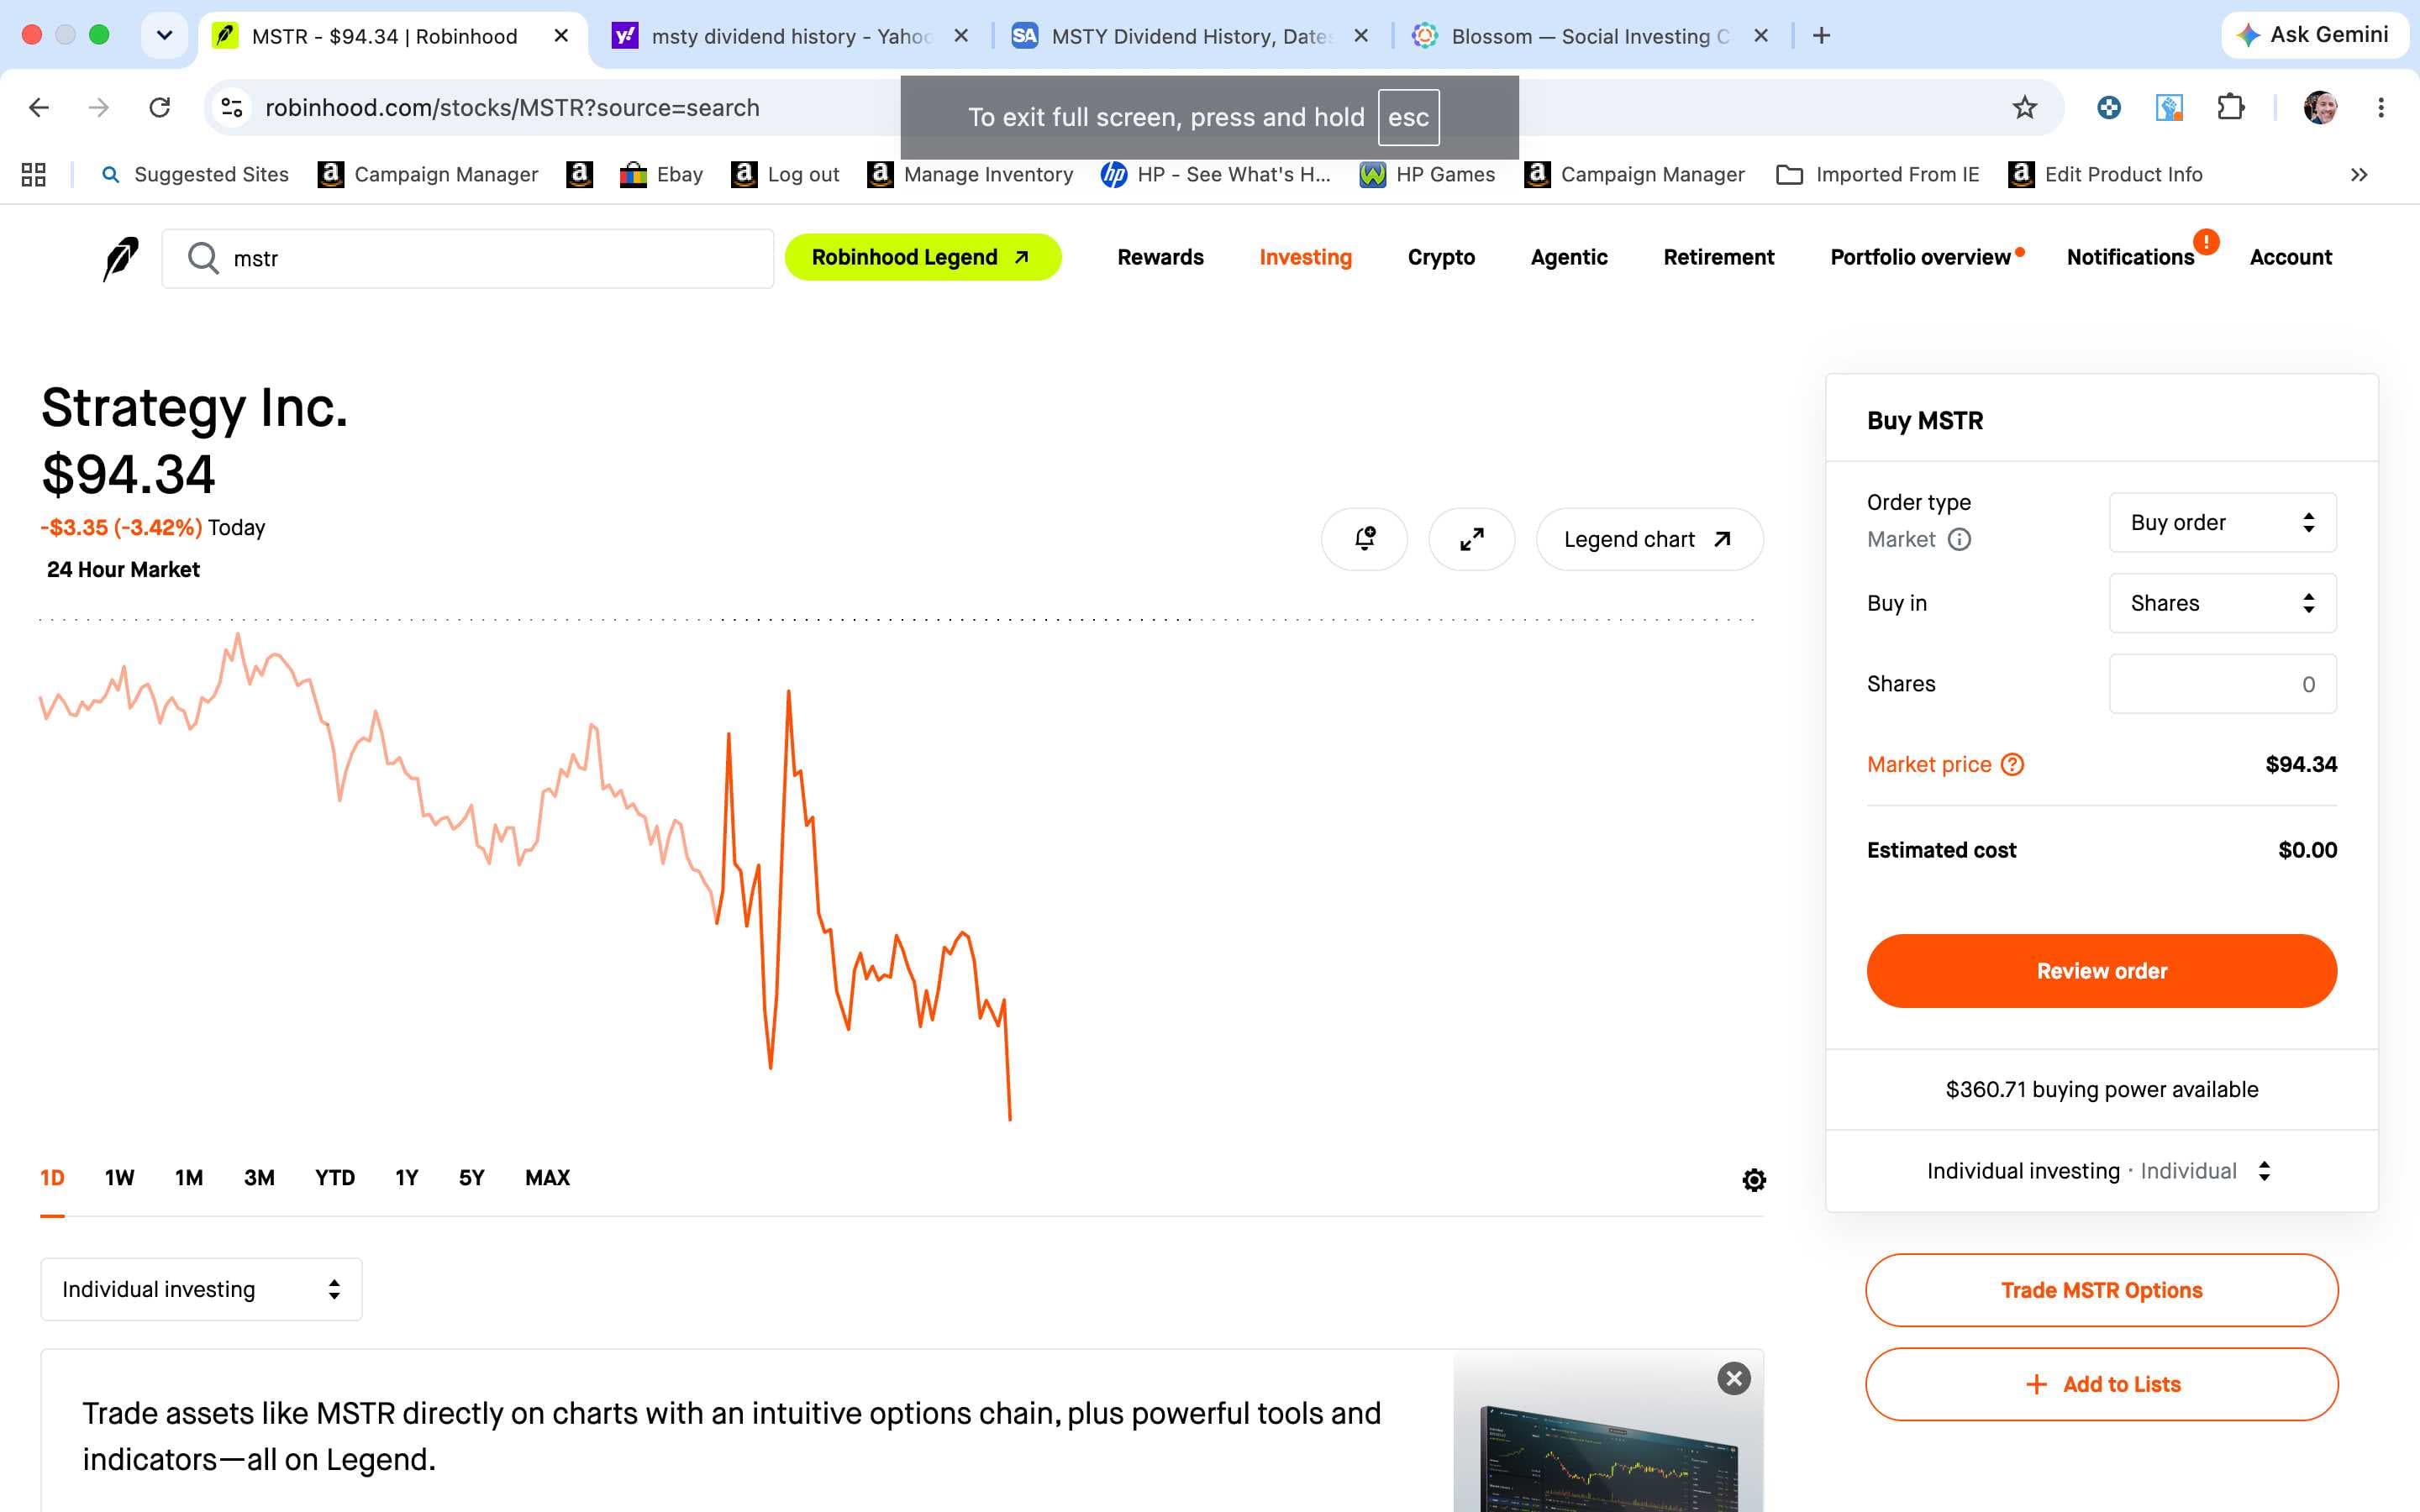The width and height of the screenshot is (2420, 1512).
Task: Select the 1M chart range
Action: pos(189,1178)
